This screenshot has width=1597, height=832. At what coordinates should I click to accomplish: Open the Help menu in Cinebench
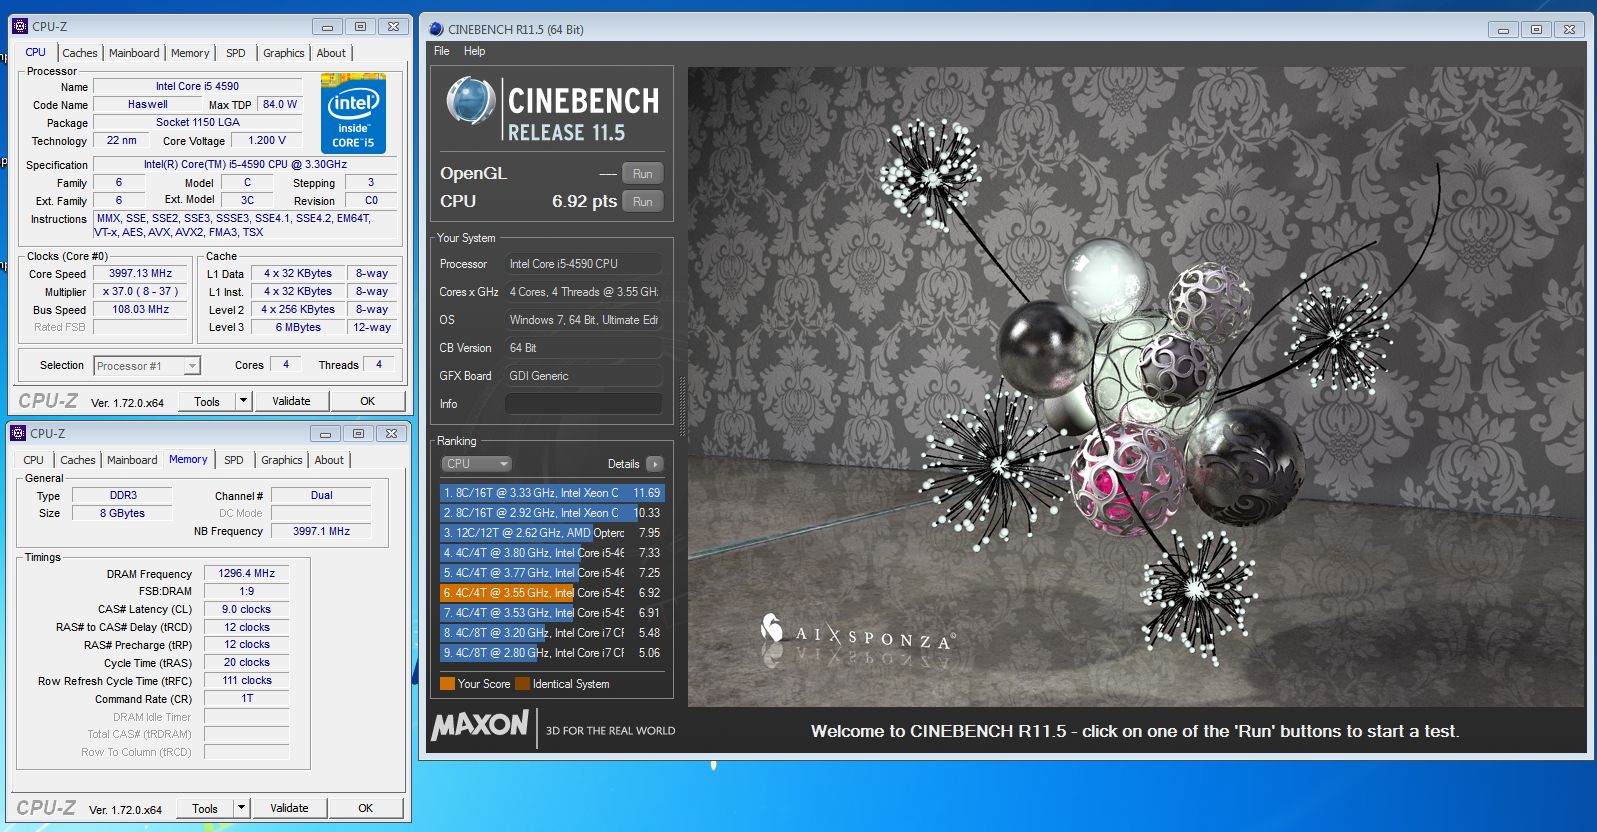tap(474, 51)
